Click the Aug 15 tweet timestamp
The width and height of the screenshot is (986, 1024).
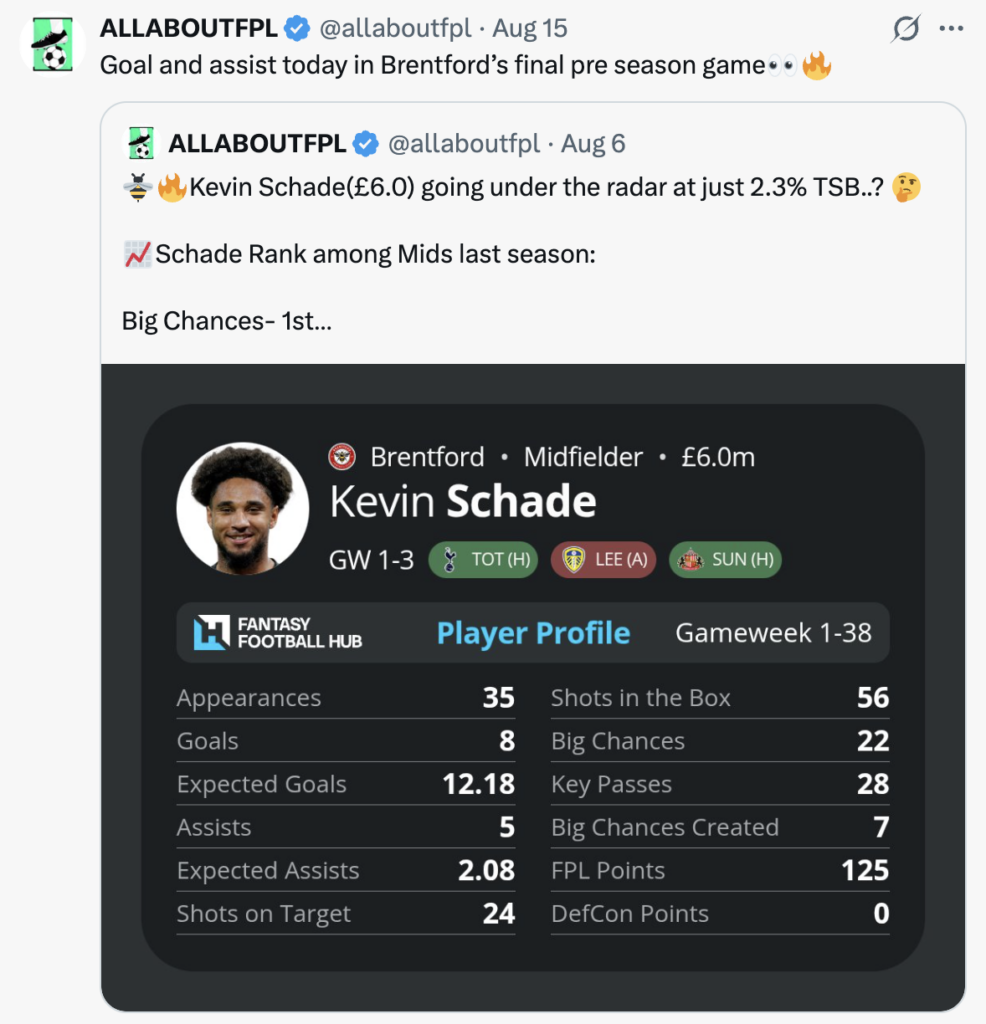pyautogui.click(x=530, y=28)
